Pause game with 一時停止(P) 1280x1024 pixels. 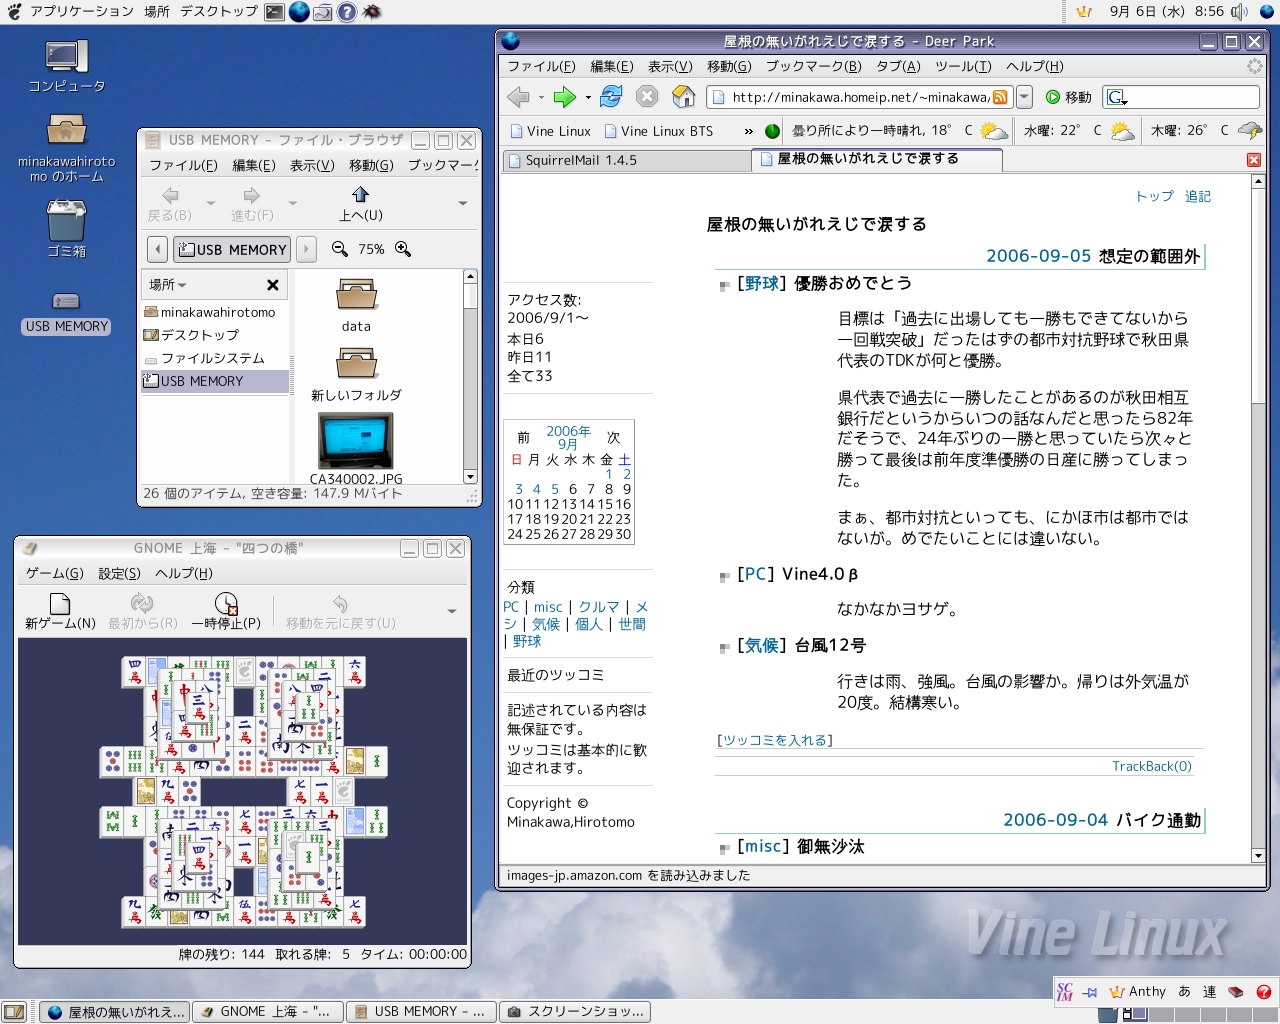pyautogui.click(x=226, y=611)
